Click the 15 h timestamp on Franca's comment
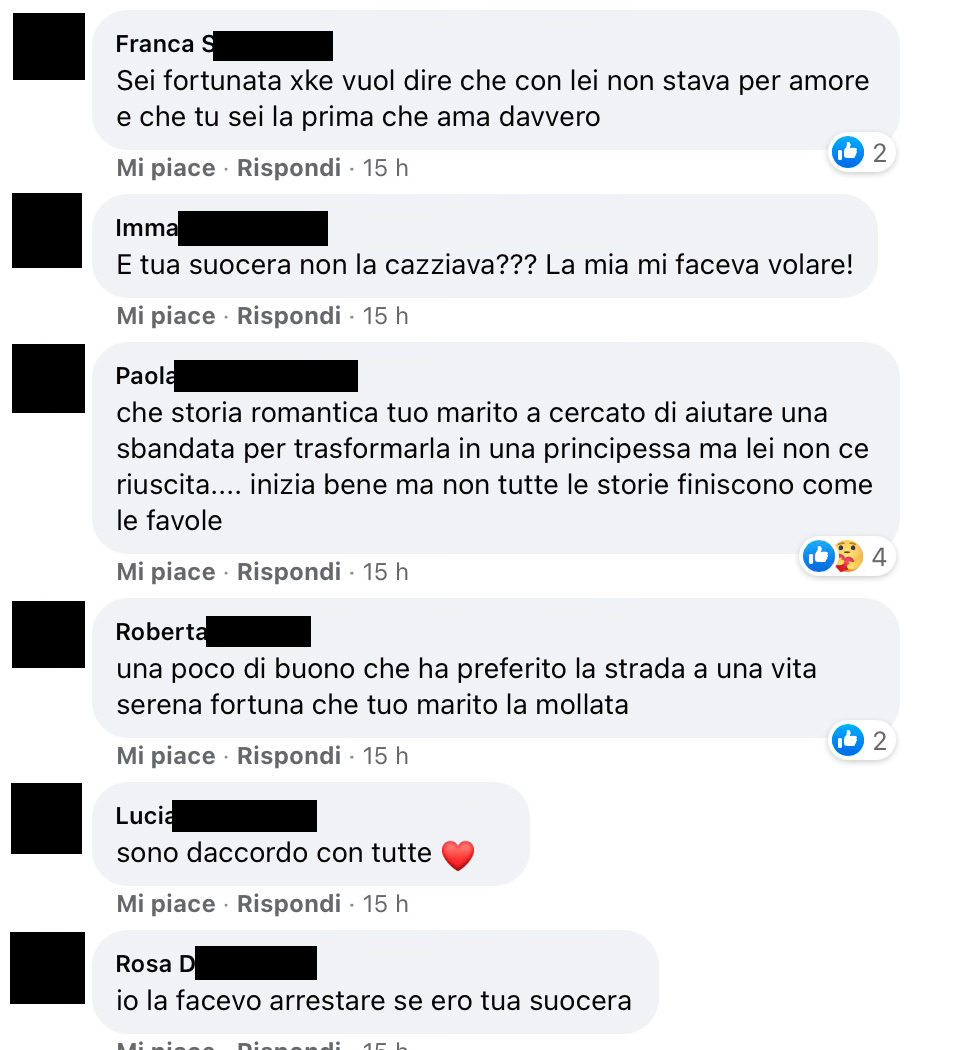Image resolution: width=978 pixels, height=1050 pixels. pyautogui.click(x=385, y=167)
